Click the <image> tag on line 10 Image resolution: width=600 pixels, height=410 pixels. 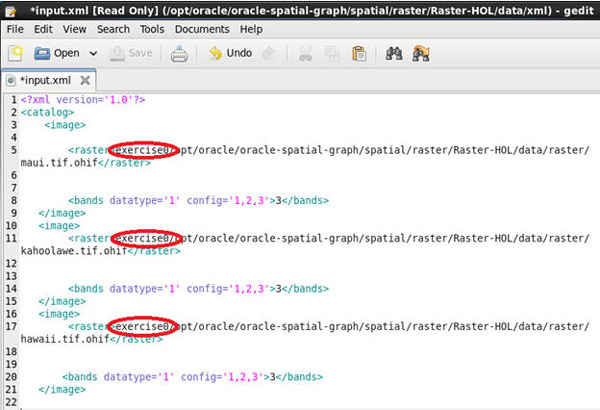coord(59,226)
